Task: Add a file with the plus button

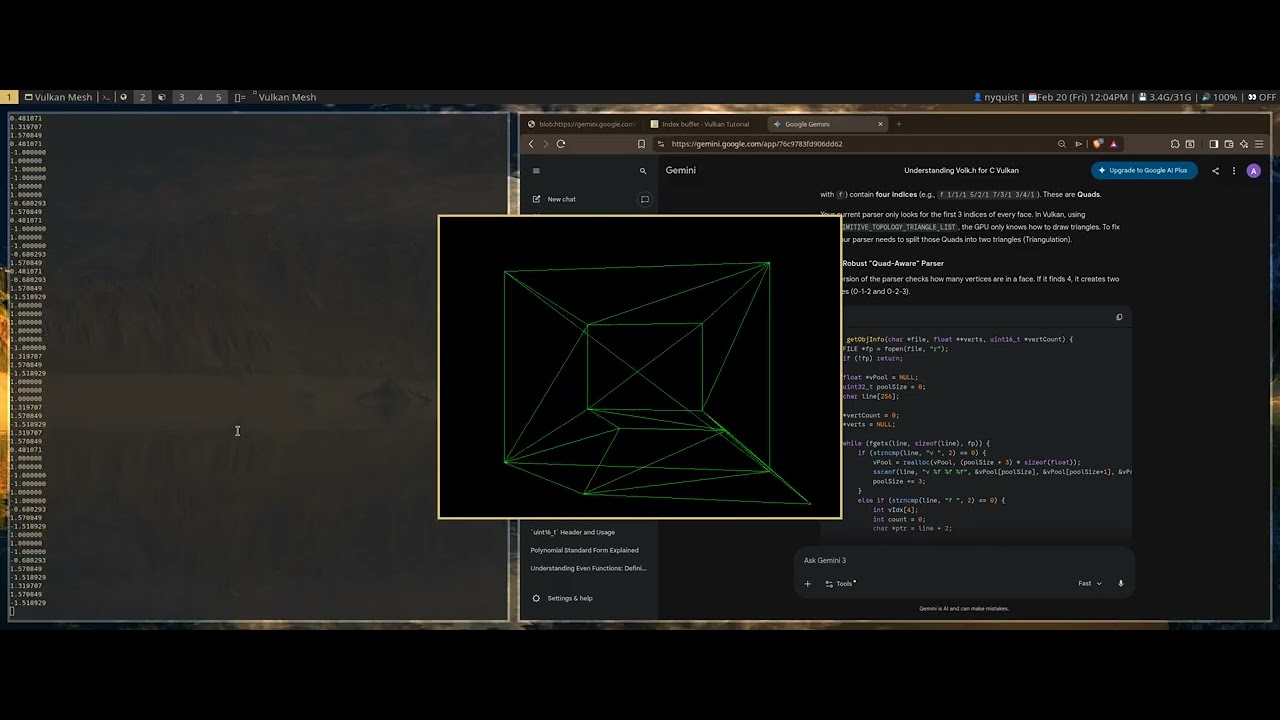Action: 808,584
